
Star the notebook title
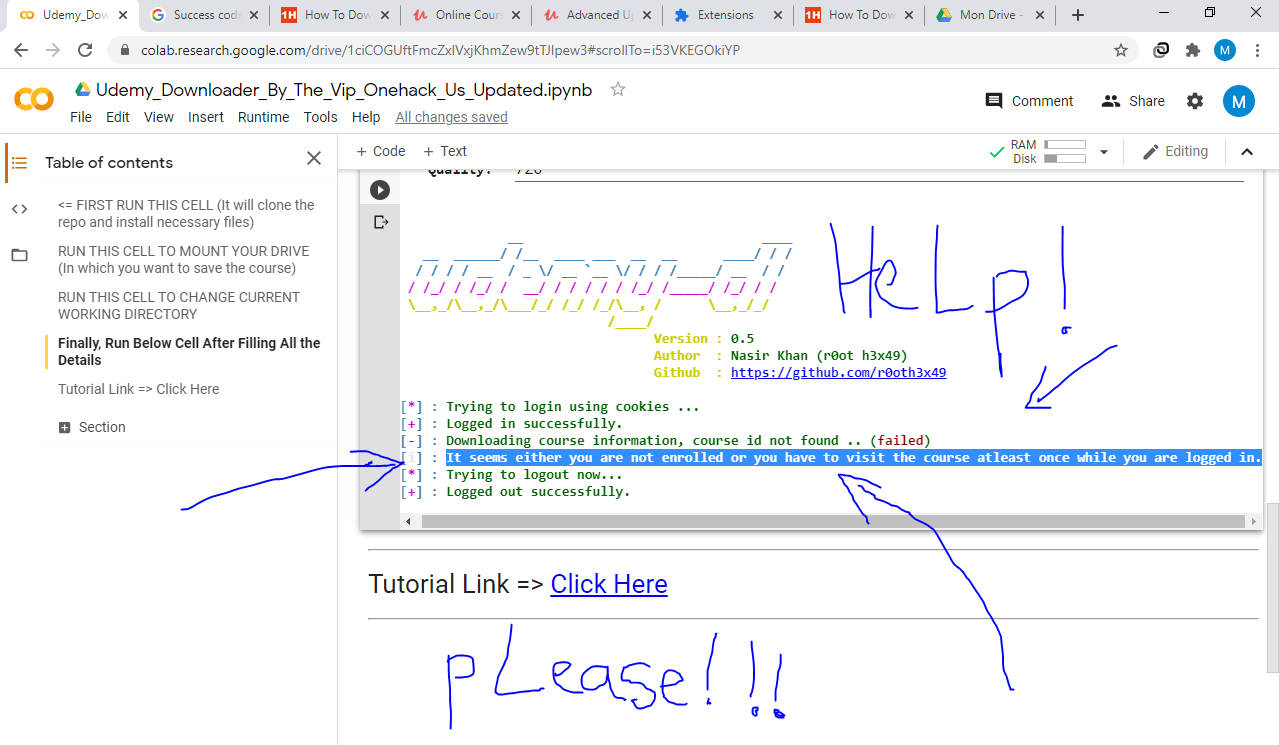click(x=618, y=90)
